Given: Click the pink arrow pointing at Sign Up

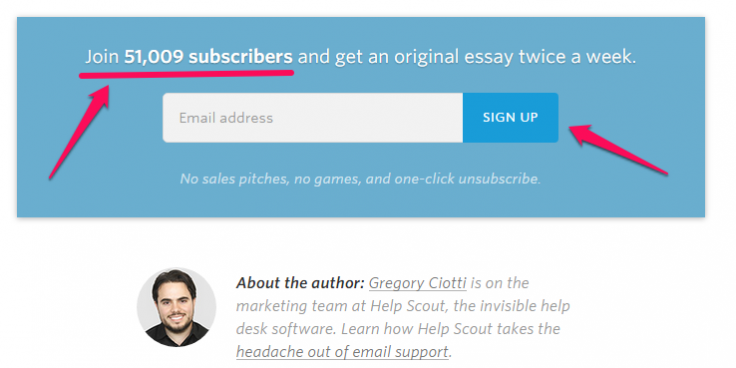Looking at the screenshot, I should click(619, 149).
